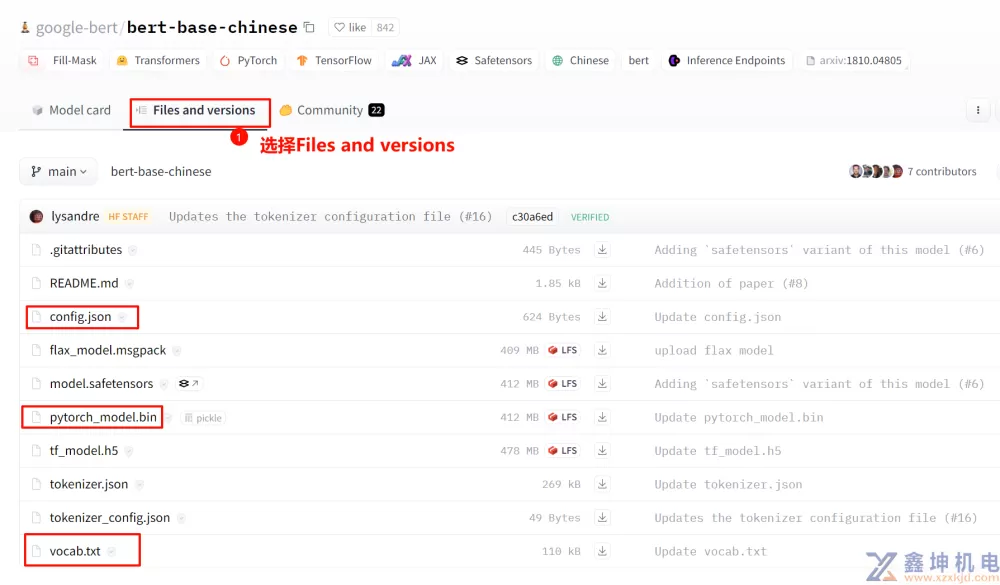This screenshot has width=1000, height=585.
Task: Open the tf_model.h5 file
Action: pos(84,451)
